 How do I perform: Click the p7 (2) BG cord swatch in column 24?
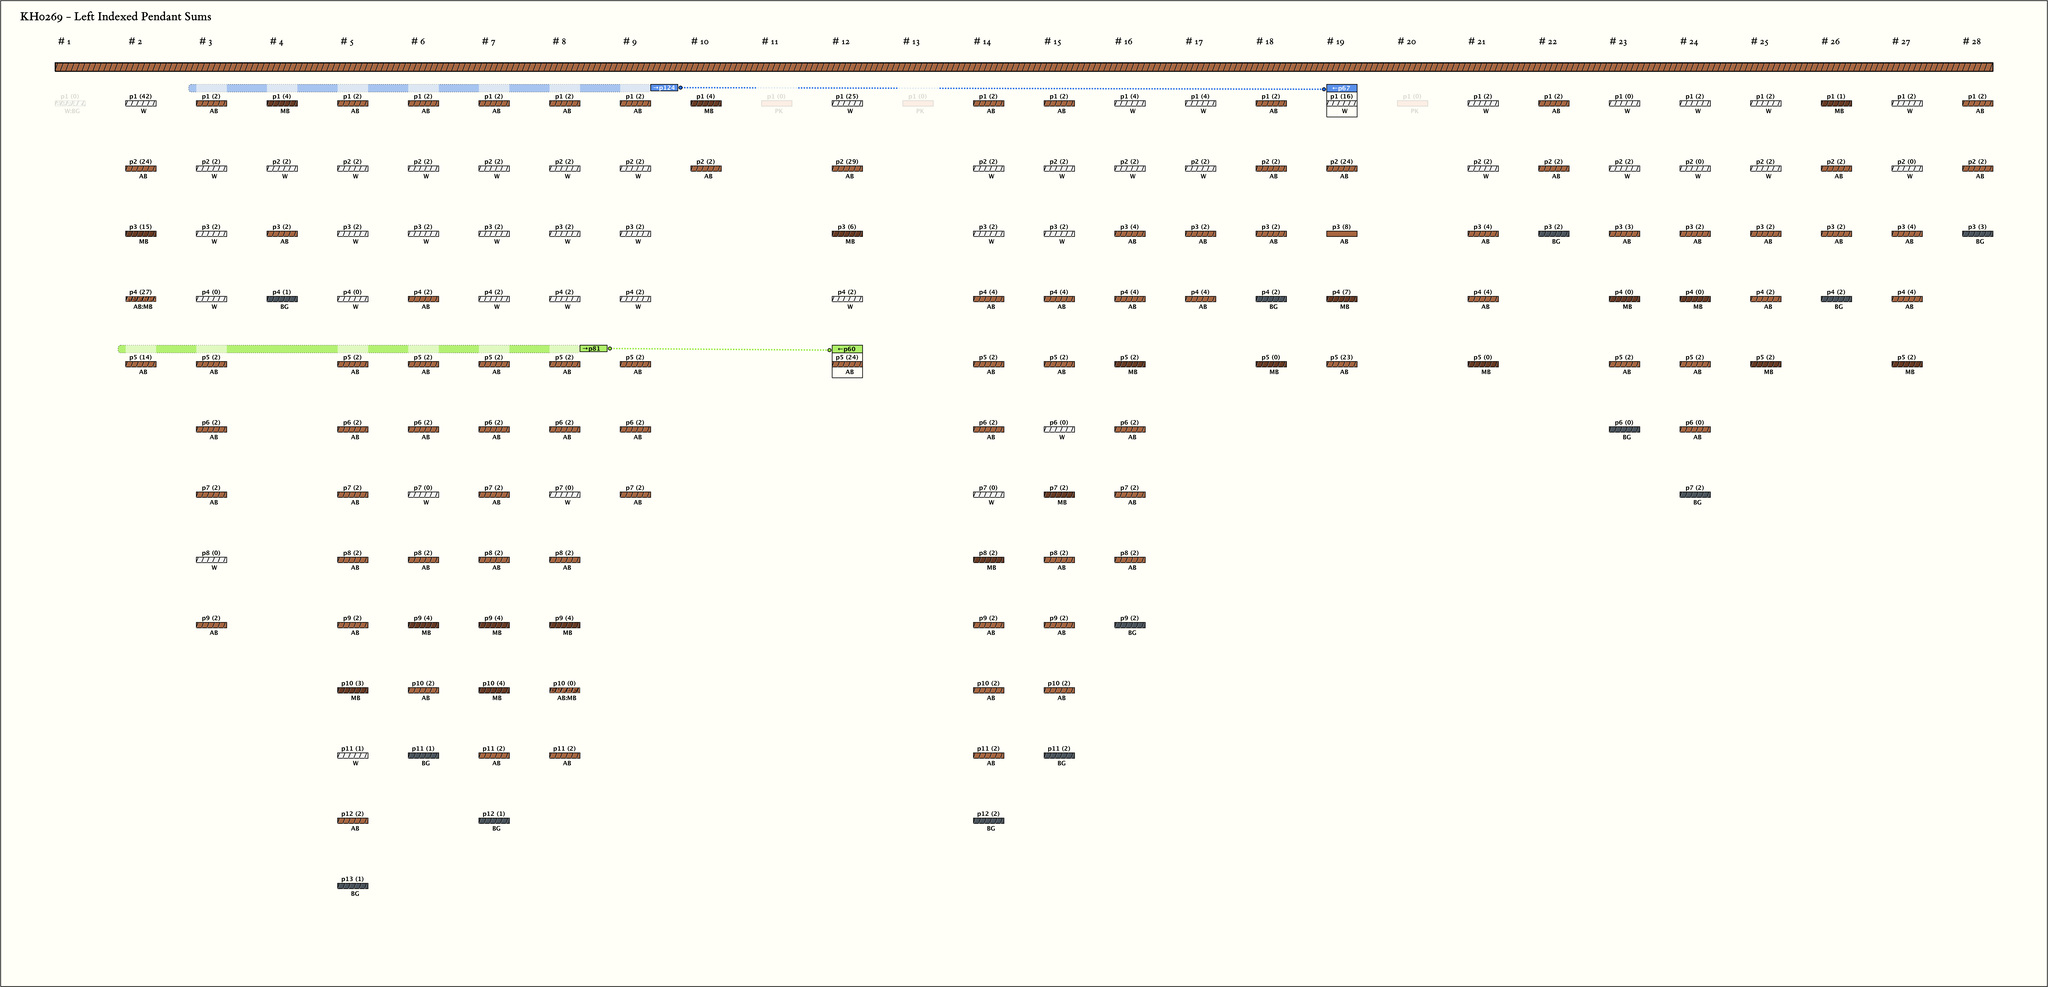1695,495
